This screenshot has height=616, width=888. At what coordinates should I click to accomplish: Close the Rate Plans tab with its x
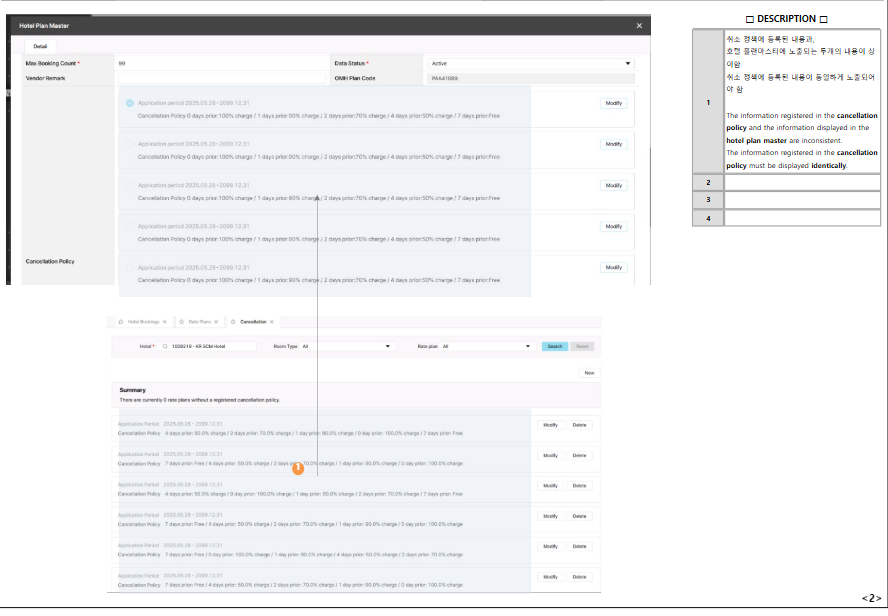pos(216,322)
